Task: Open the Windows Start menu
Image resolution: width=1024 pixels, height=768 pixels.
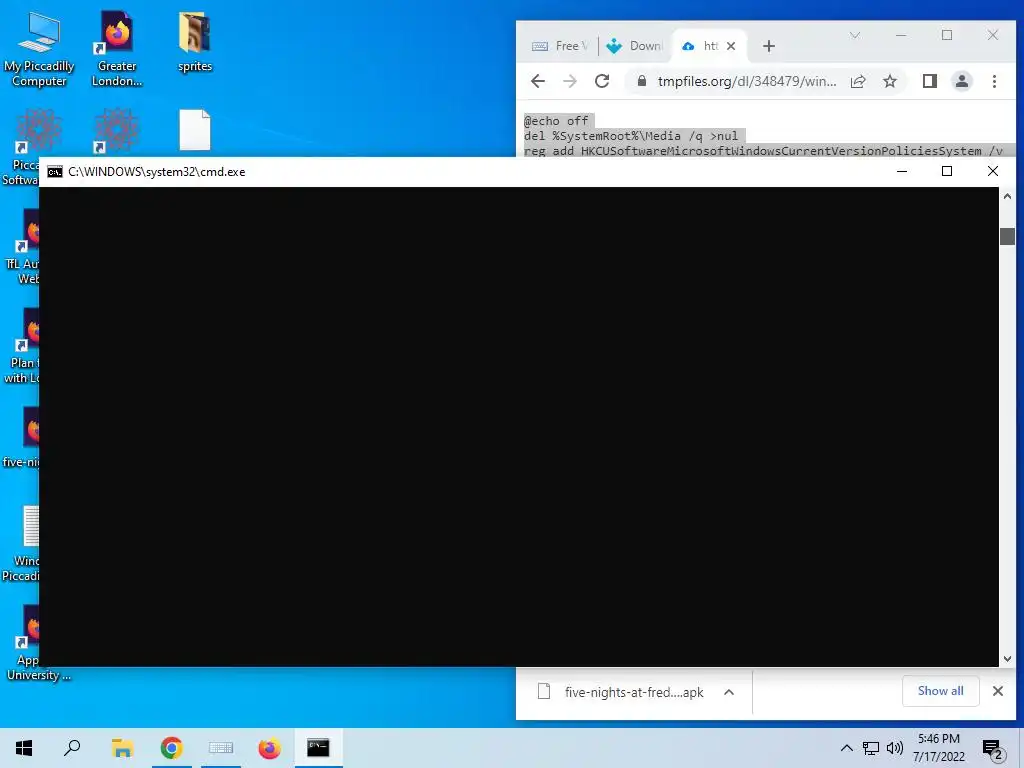Action: [24, 748]
